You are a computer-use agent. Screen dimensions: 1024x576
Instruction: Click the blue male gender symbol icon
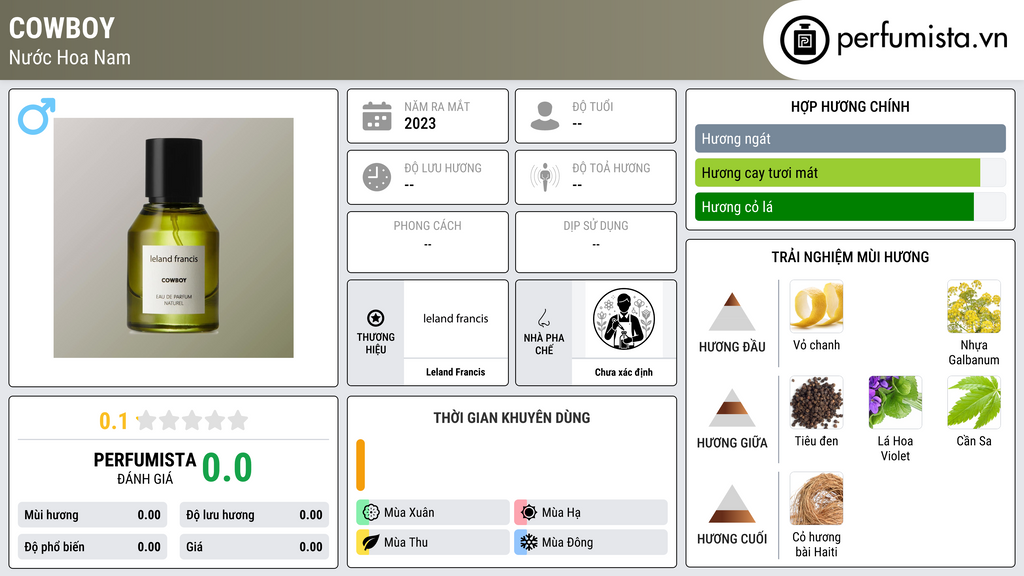click(x=36, y=116)
